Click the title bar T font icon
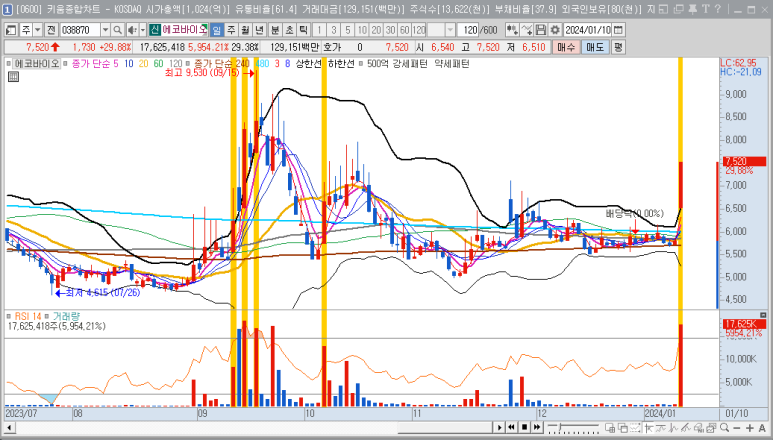The width and height of the screenshot is (773, 440). point(705,9)
